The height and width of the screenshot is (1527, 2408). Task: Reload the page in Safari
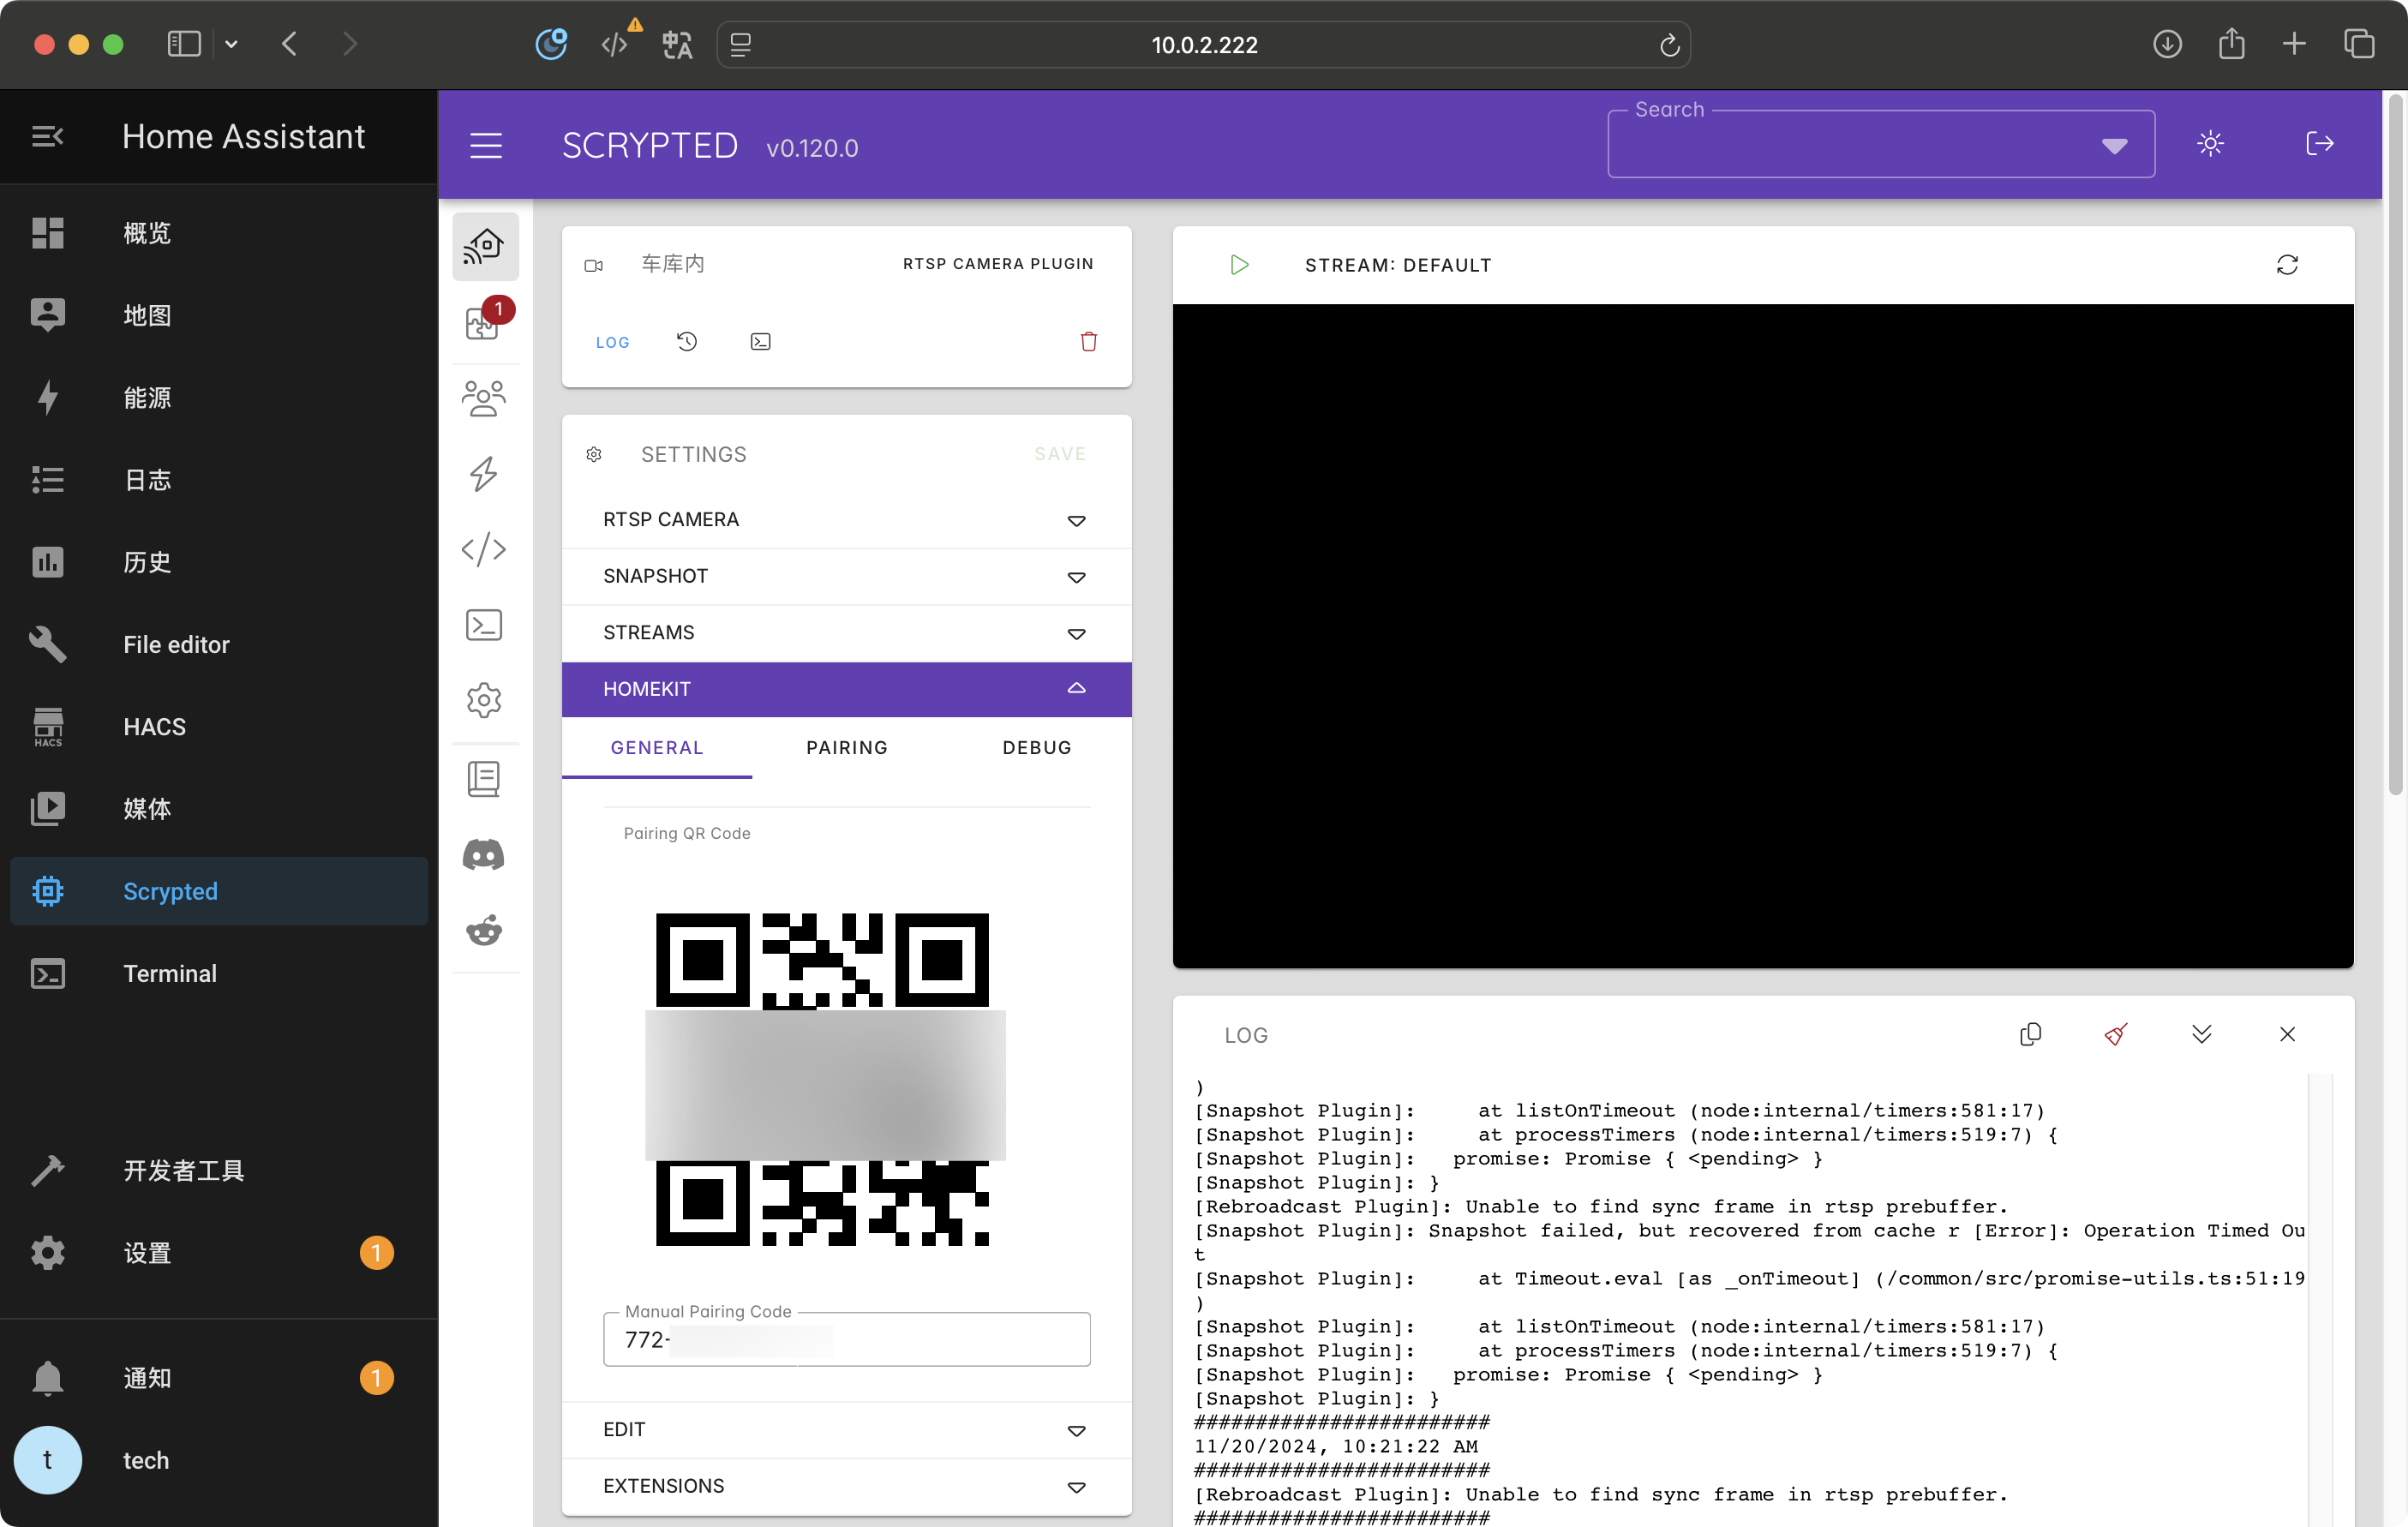tap(1669, 45)
